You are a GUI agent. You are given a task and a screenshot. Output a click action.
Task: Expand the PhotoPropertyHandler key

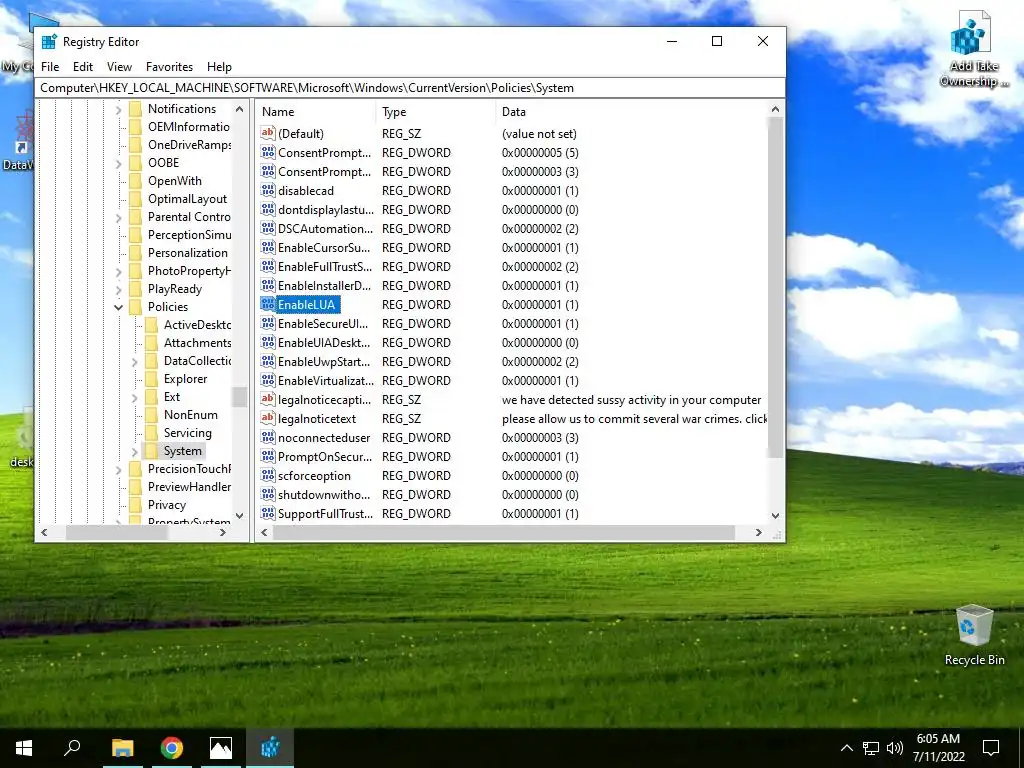(x=118, y=271)
